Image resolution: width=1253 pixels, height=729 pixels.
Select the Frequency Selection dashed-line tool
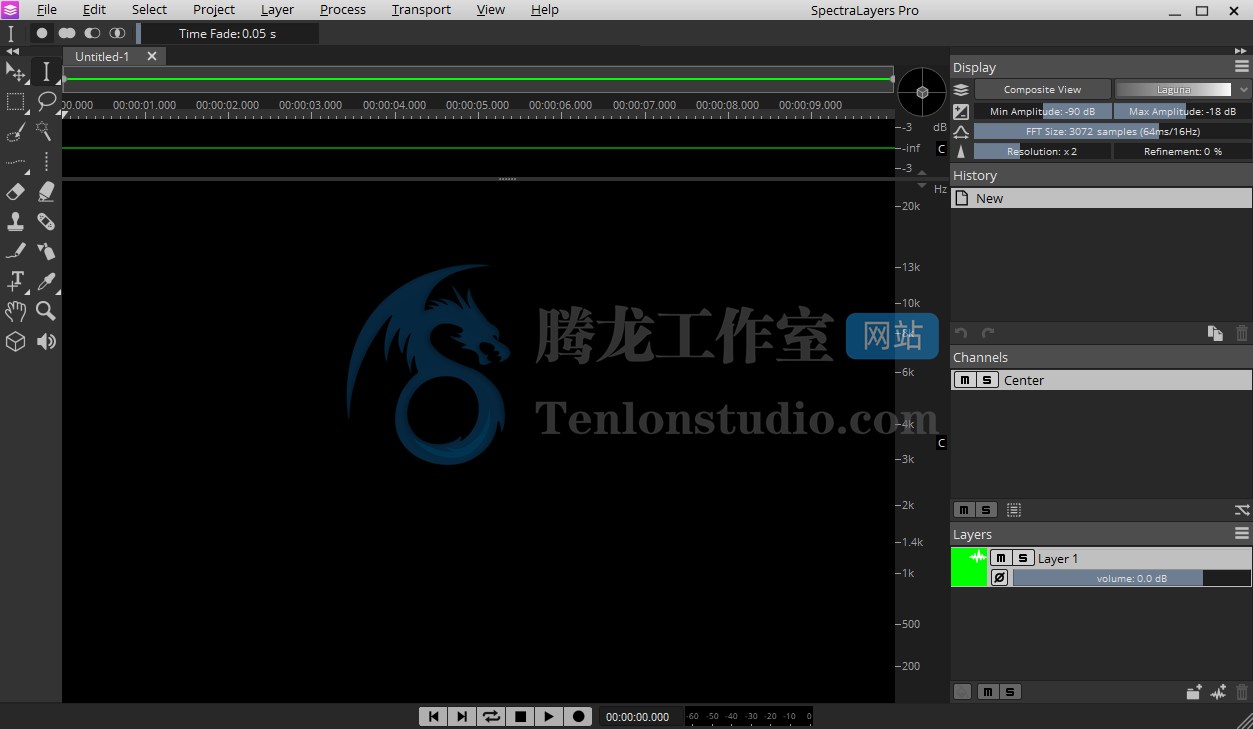16,162
